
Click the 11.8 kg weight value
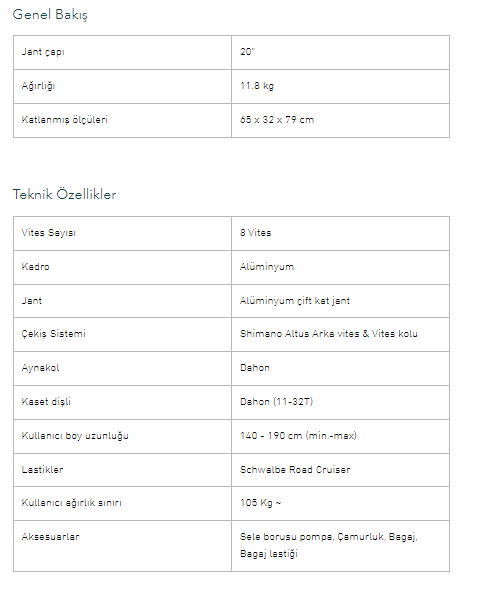(x=257, y=86)
